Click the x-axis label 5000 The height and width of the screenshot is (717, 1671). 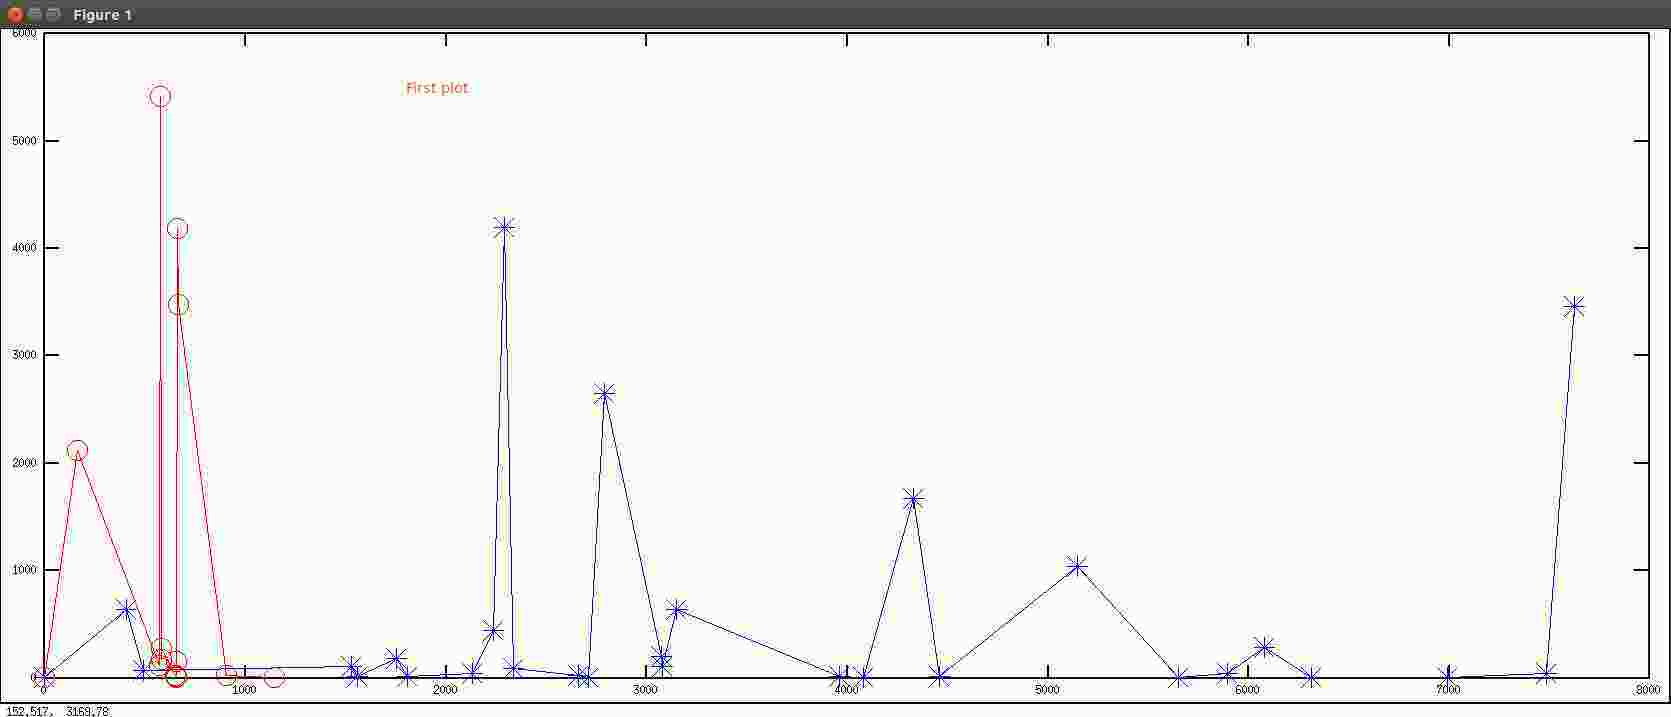pos(1047,690)
